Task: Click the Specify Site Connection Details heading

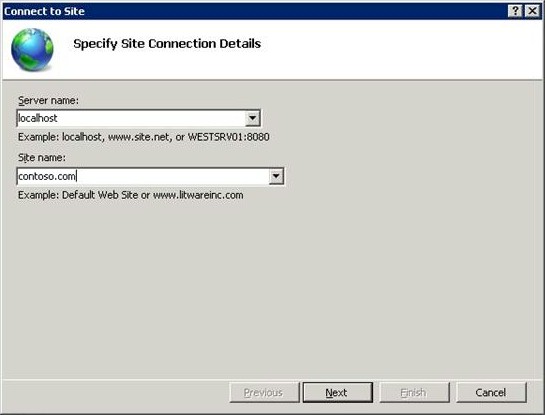Action: coord(167,44)
